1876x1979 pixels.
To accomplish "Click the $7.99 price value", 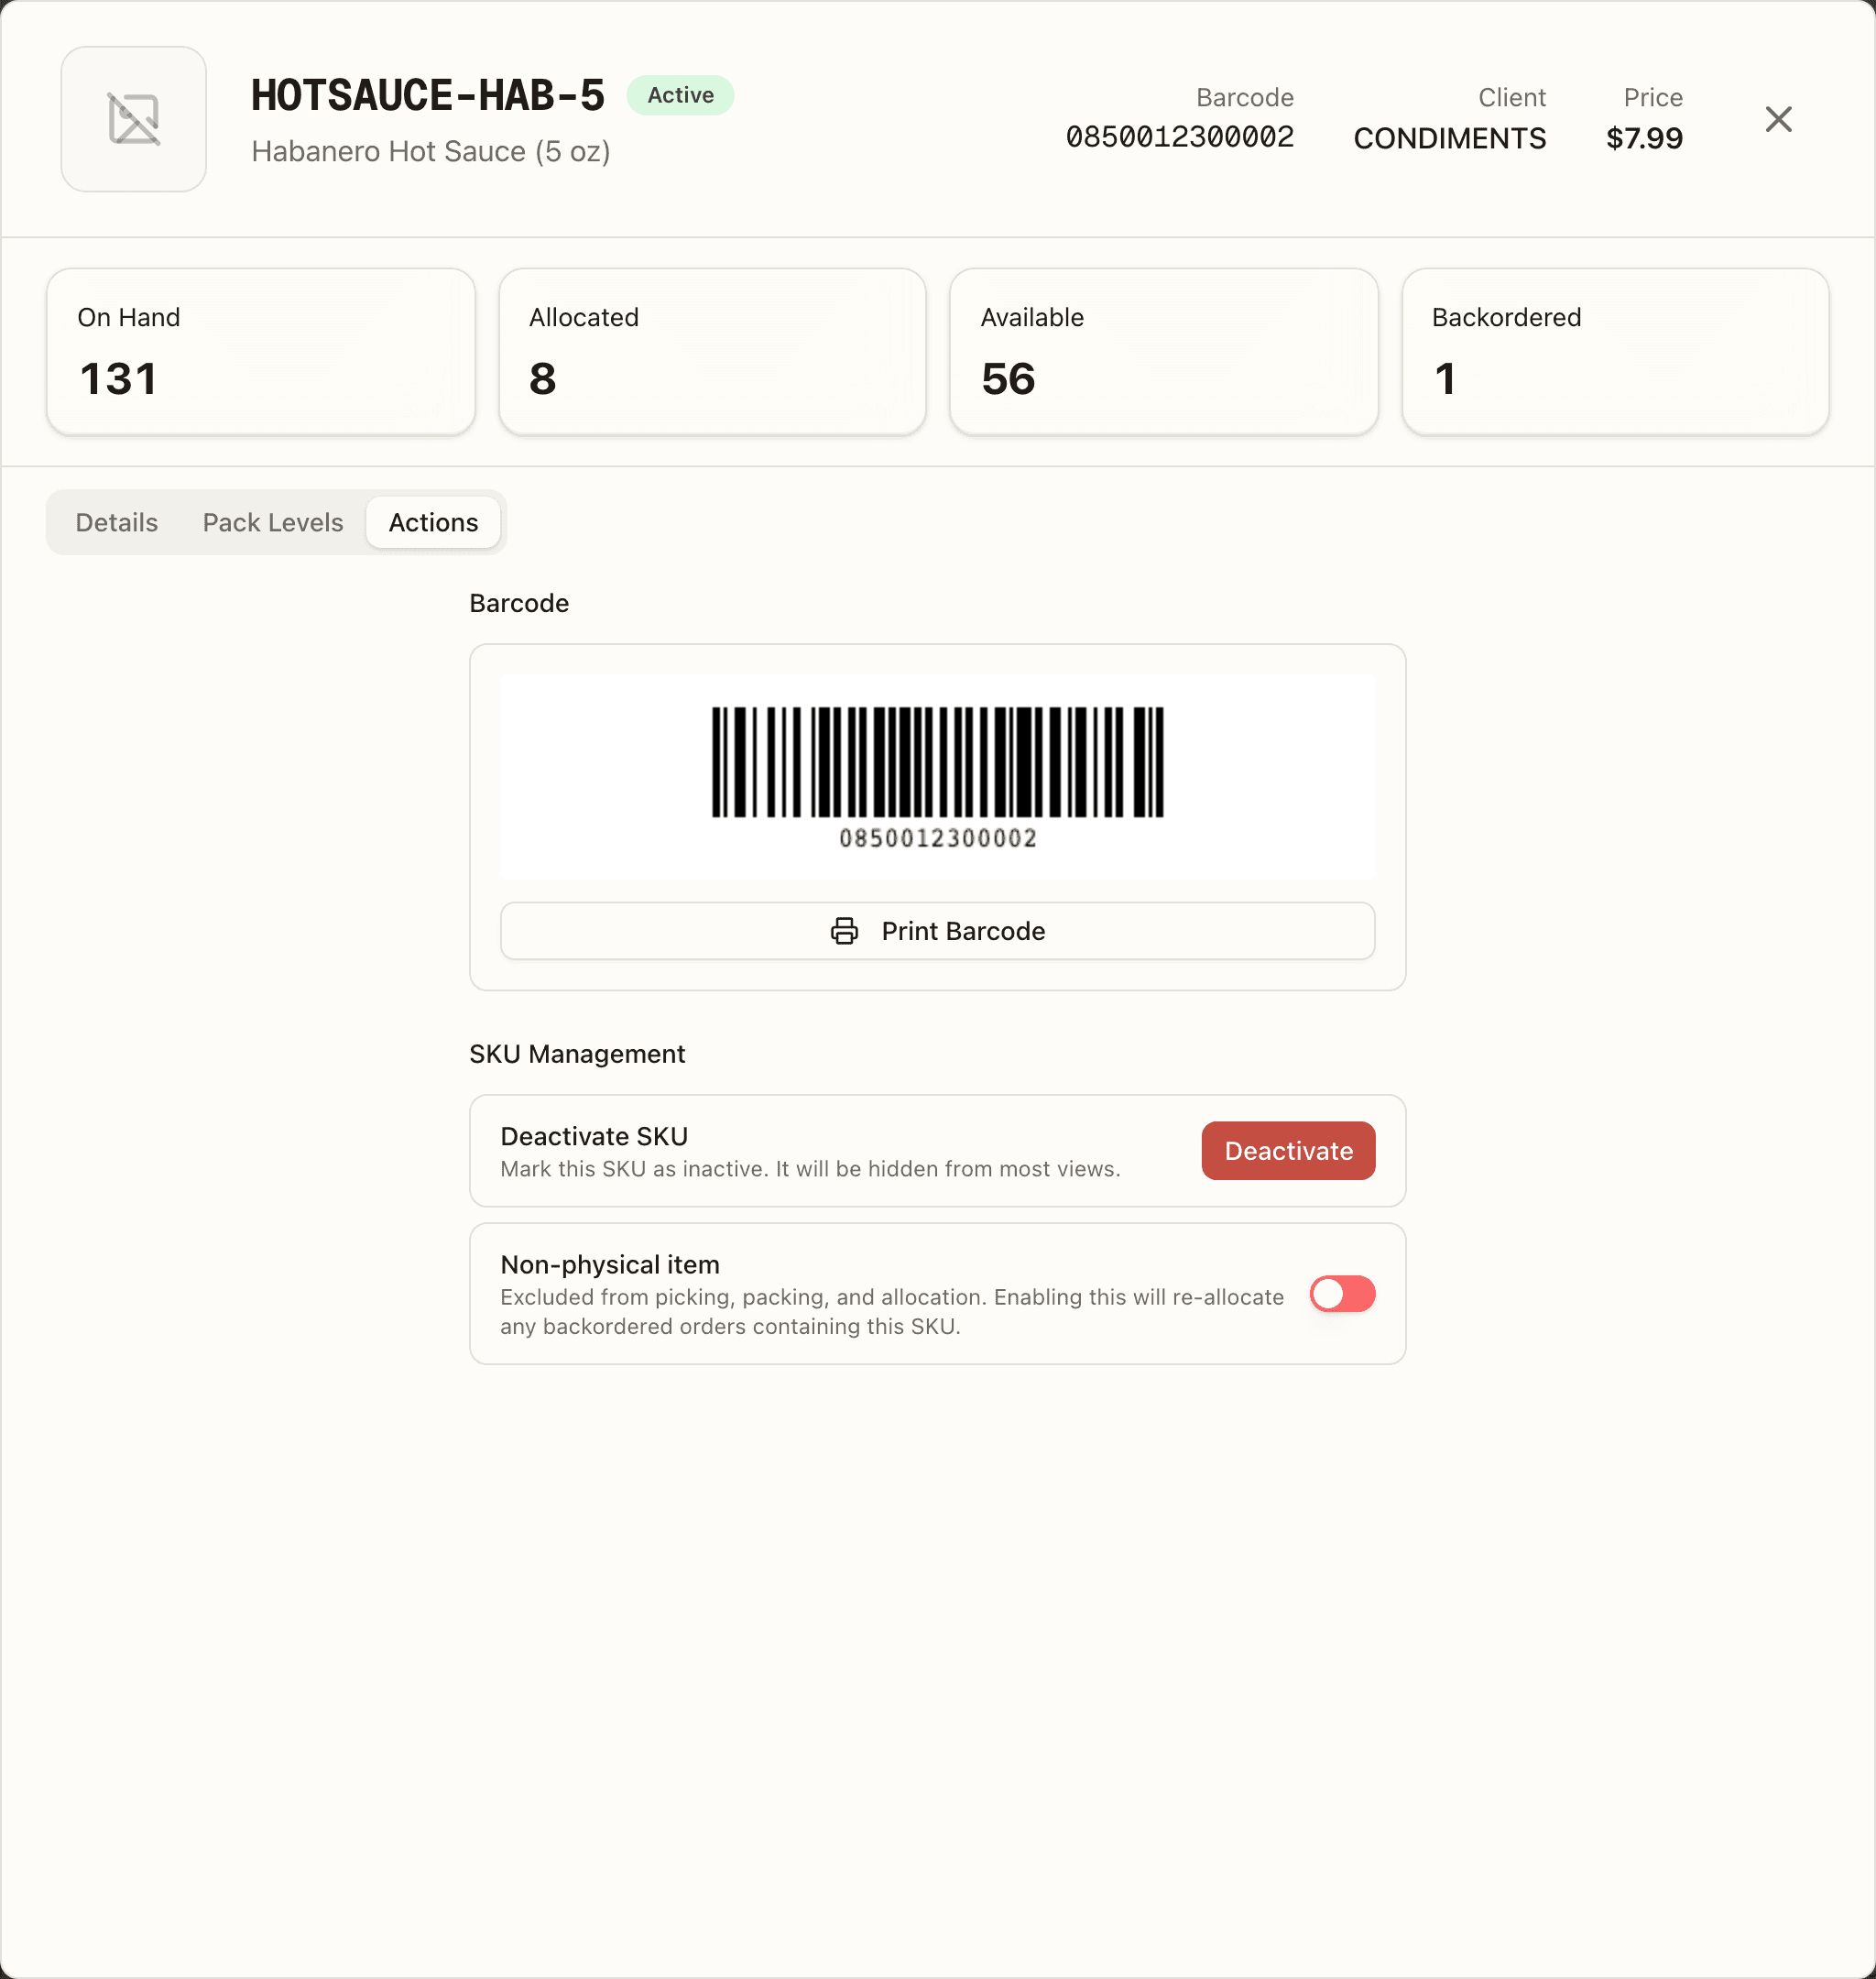I will pyautogui.click(x=1644, y=138).
